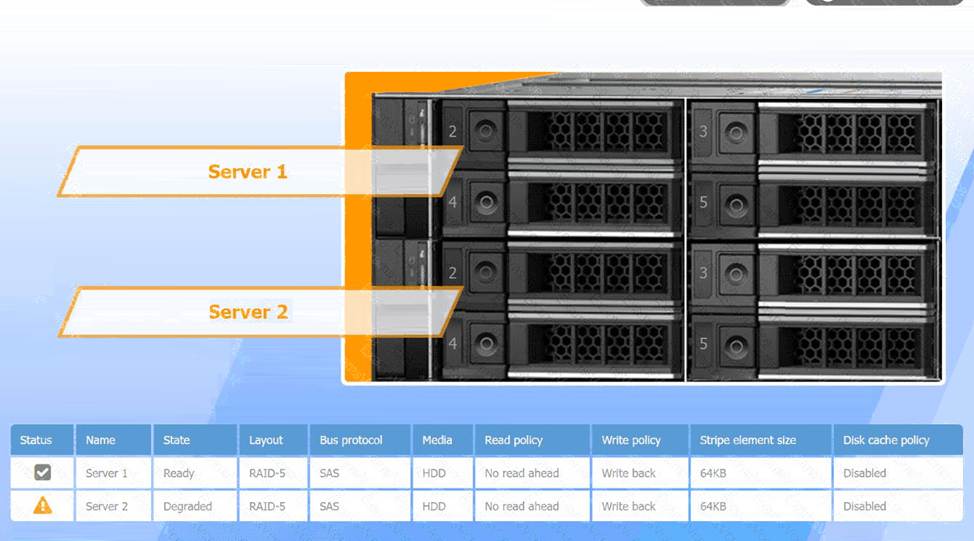Select the State column header
Screen dimensions: 974x541
point(177,440)
